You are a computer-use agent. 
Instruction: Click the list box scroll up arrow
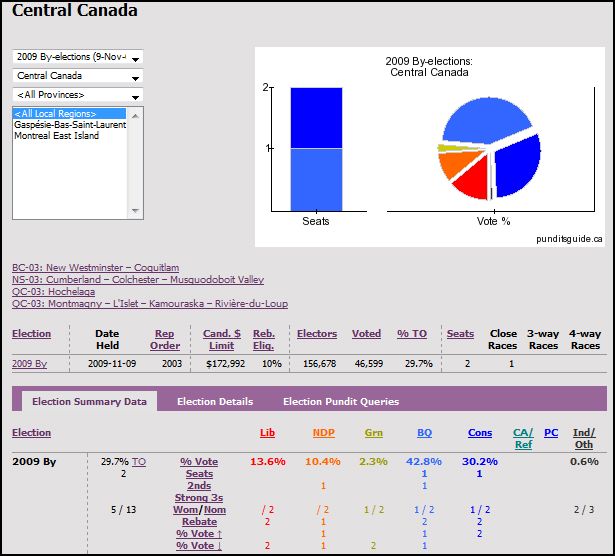[x=135, y=116]
